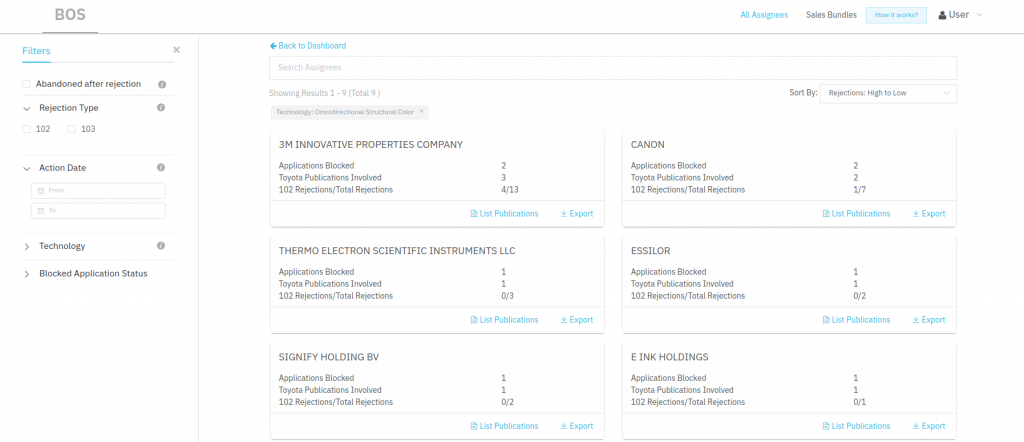
Task: Collapse the Rejection Type section
Action: point(27,108)
